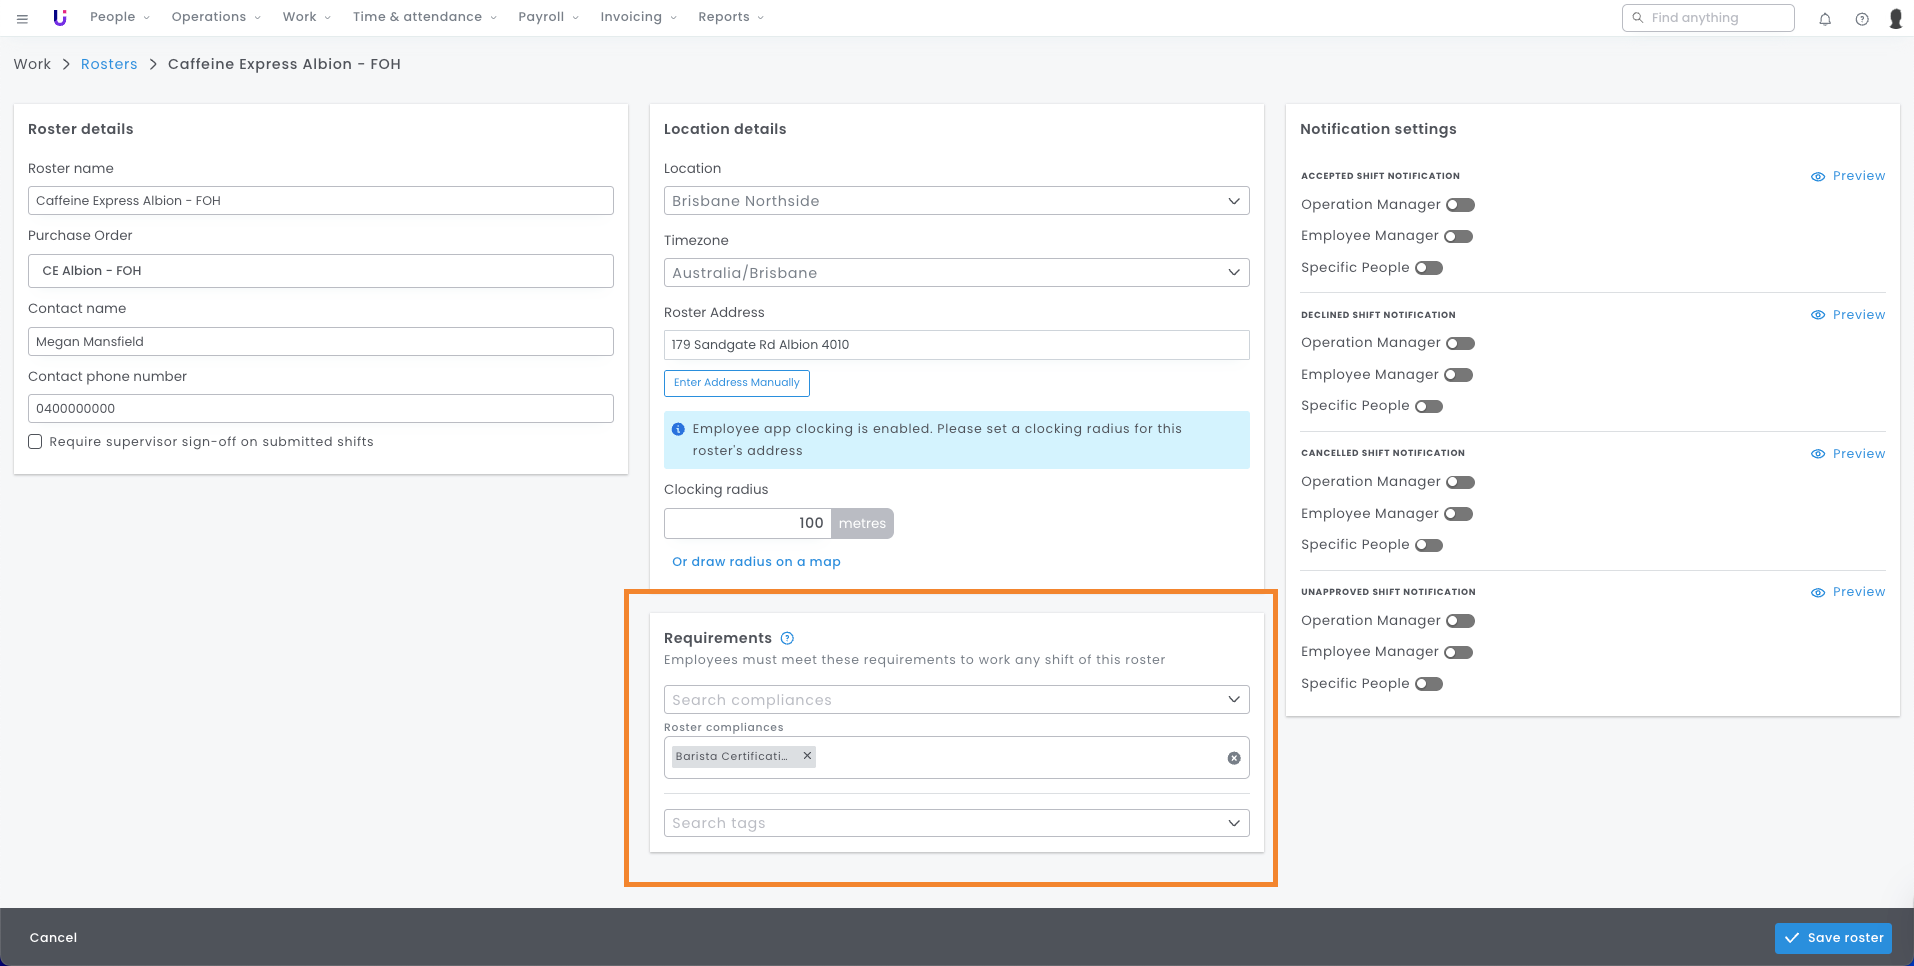1914x966 pixels.
Task: Click the draw radius on a map link
Action: pos(756,562)
